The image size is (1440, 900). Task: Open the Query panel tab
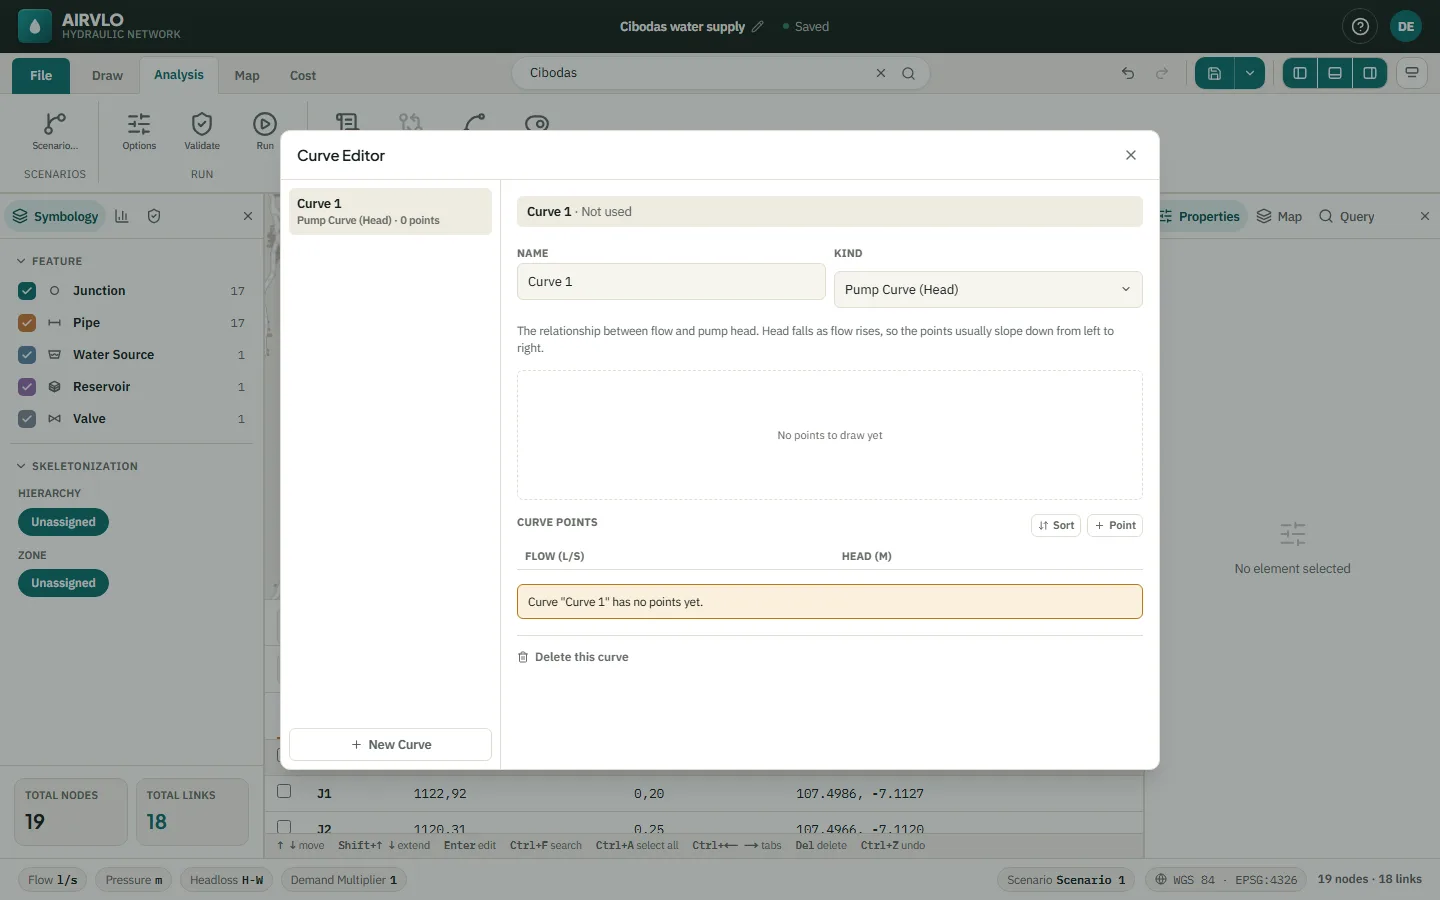click(x=1346, y=216)
